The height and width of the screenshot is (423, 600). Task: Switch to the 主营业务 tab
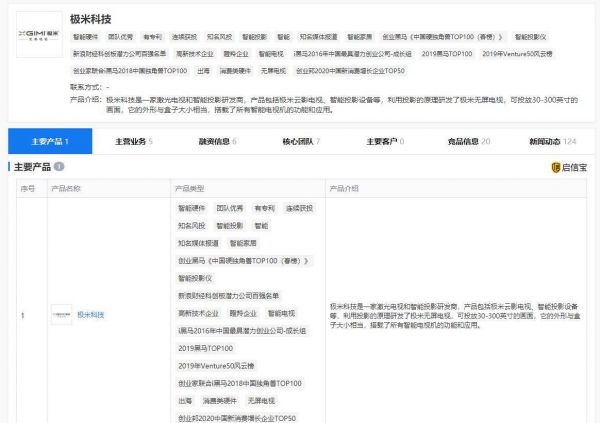131,141
